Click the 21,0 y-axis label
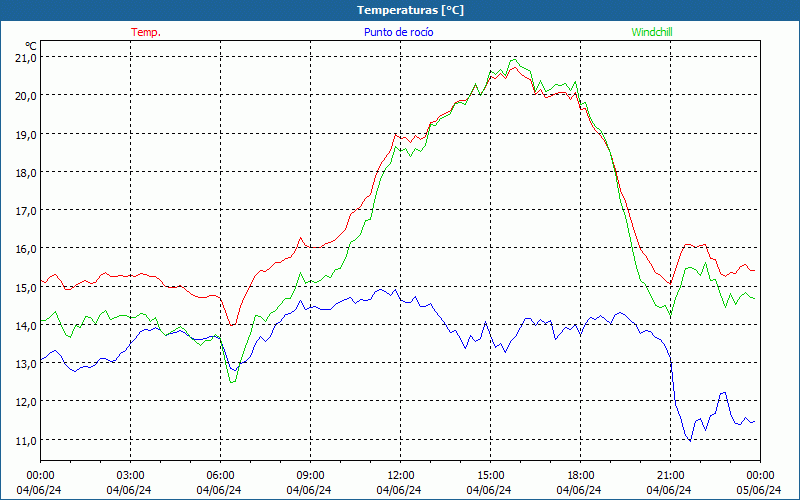The height and width of the screenshot is (500, 800). [x=26, y=58]
